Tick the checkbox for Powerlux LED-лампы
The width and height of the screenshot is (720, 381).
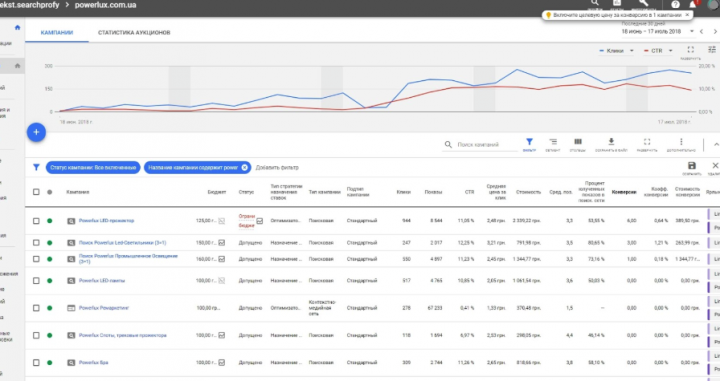coord(36,280)
